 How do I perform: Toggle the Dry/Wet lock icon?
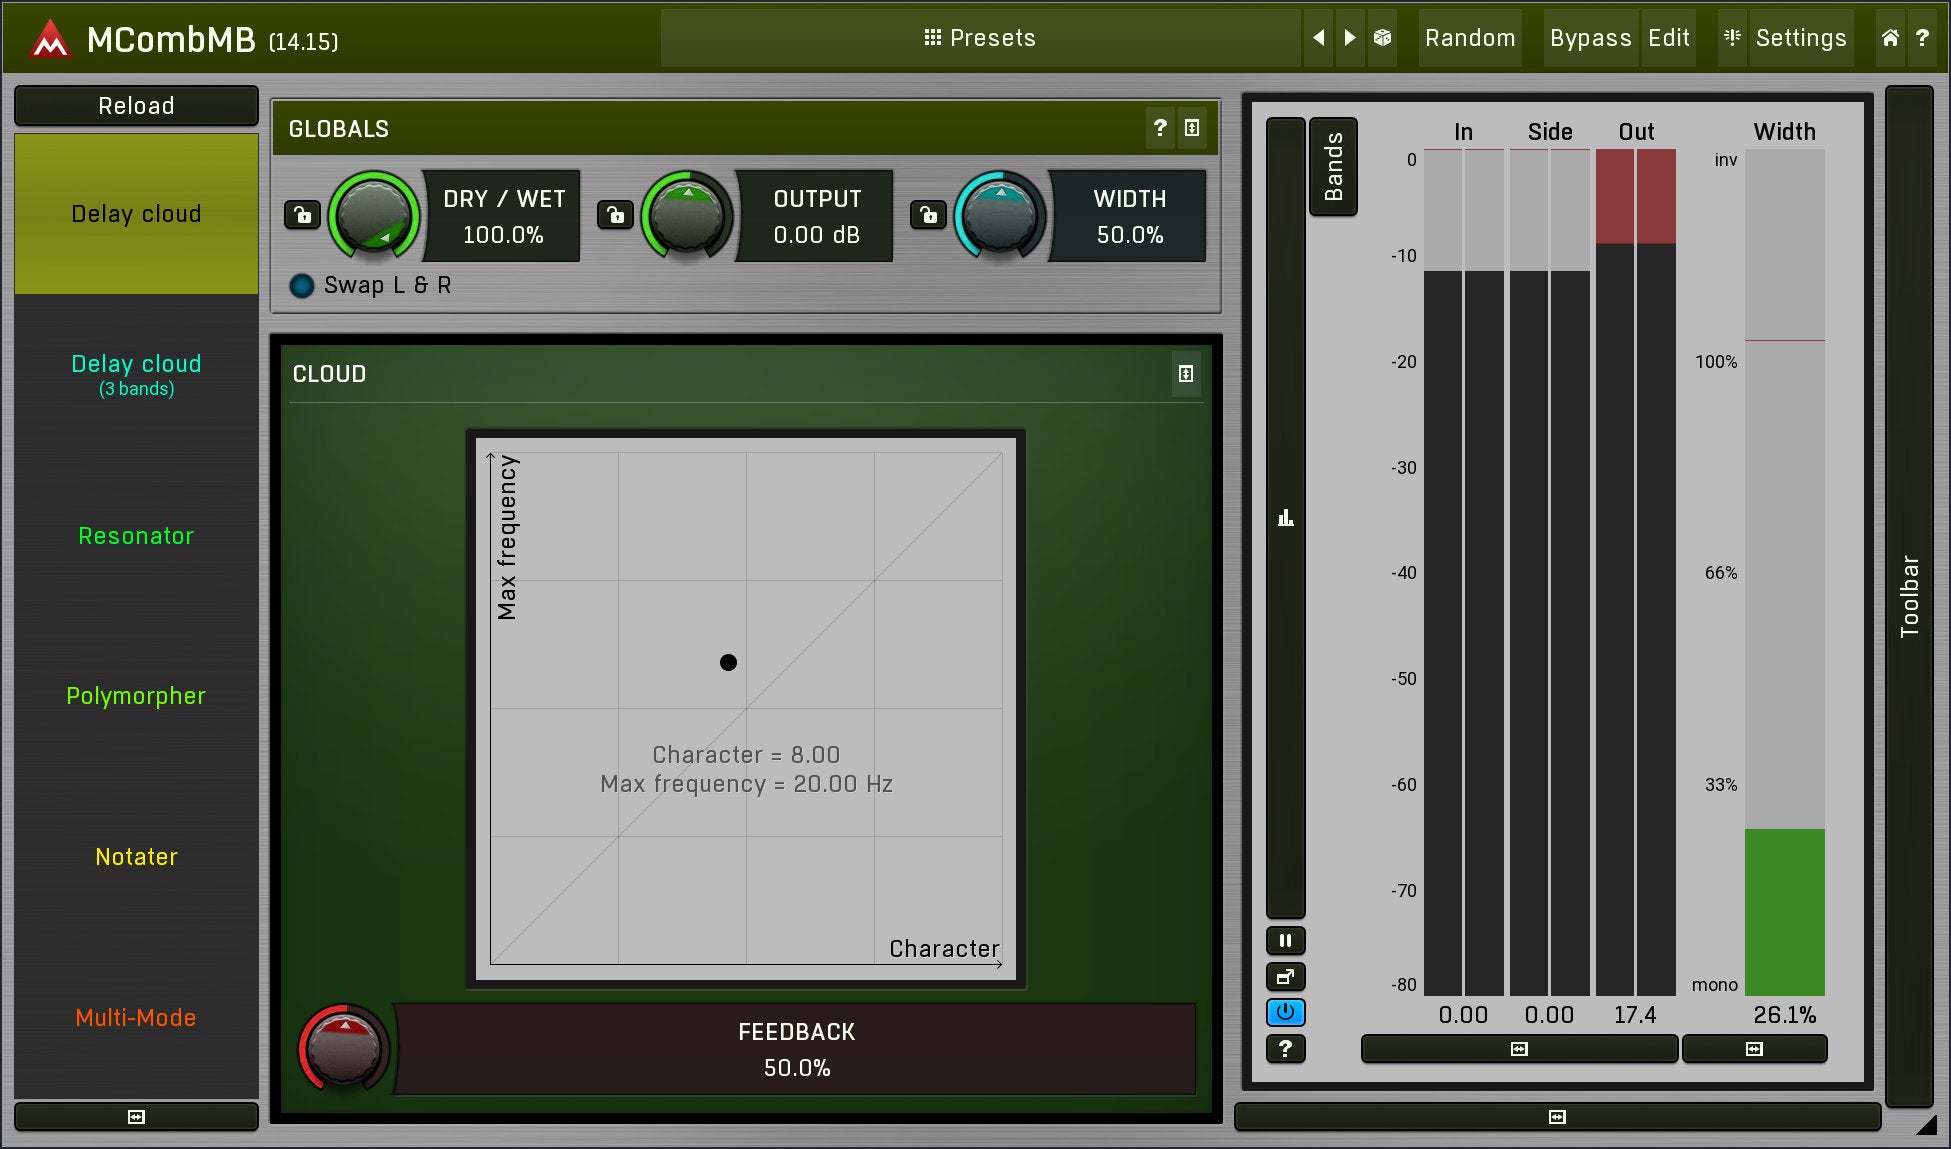[x=302, y=215]
